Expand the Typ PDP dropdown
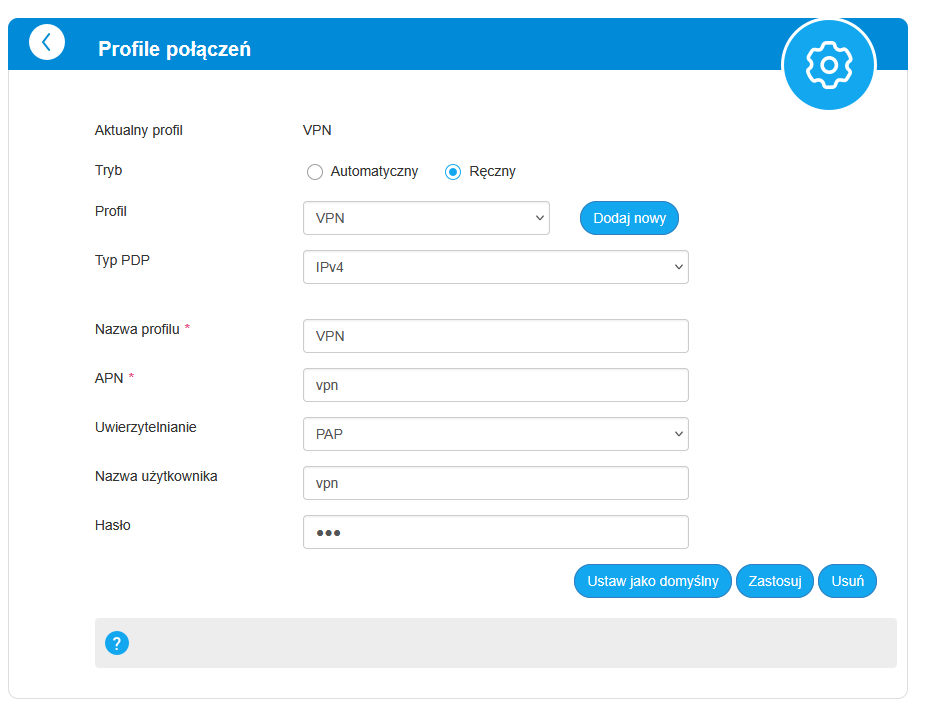This screenshot has height=706, width=932. 495,267
